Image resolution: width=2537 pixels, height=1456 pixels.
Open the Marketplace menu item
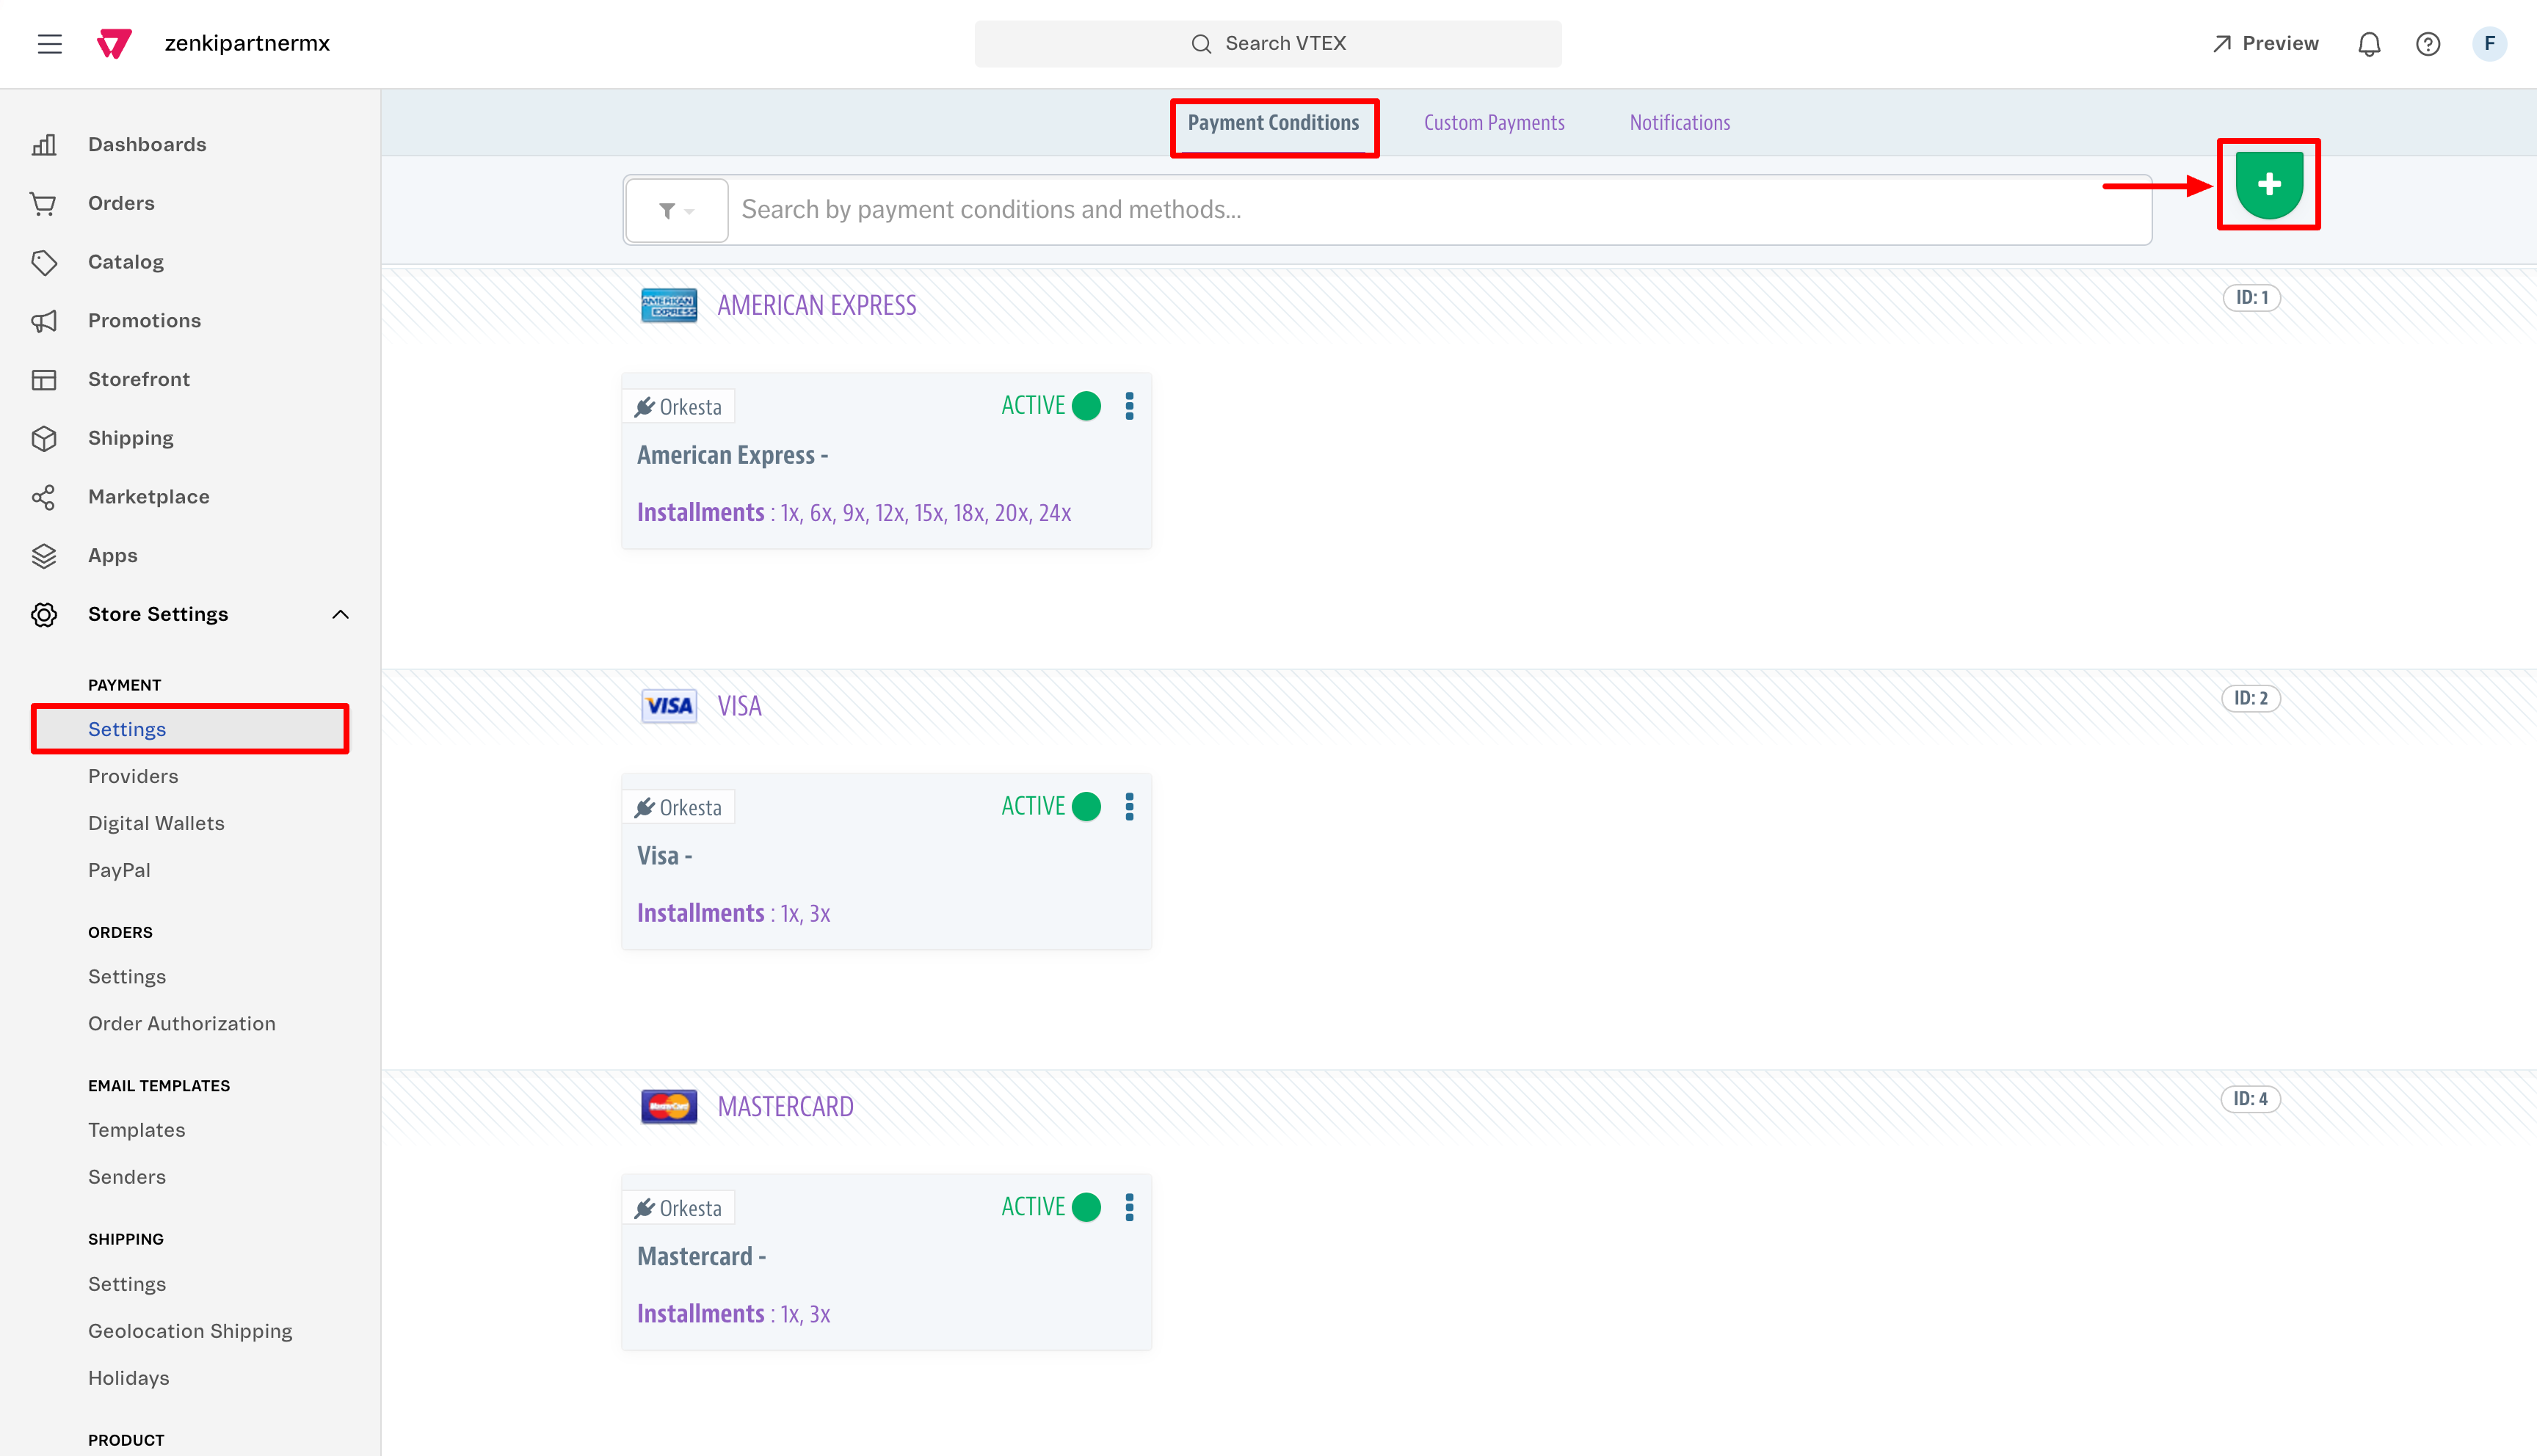149,497
